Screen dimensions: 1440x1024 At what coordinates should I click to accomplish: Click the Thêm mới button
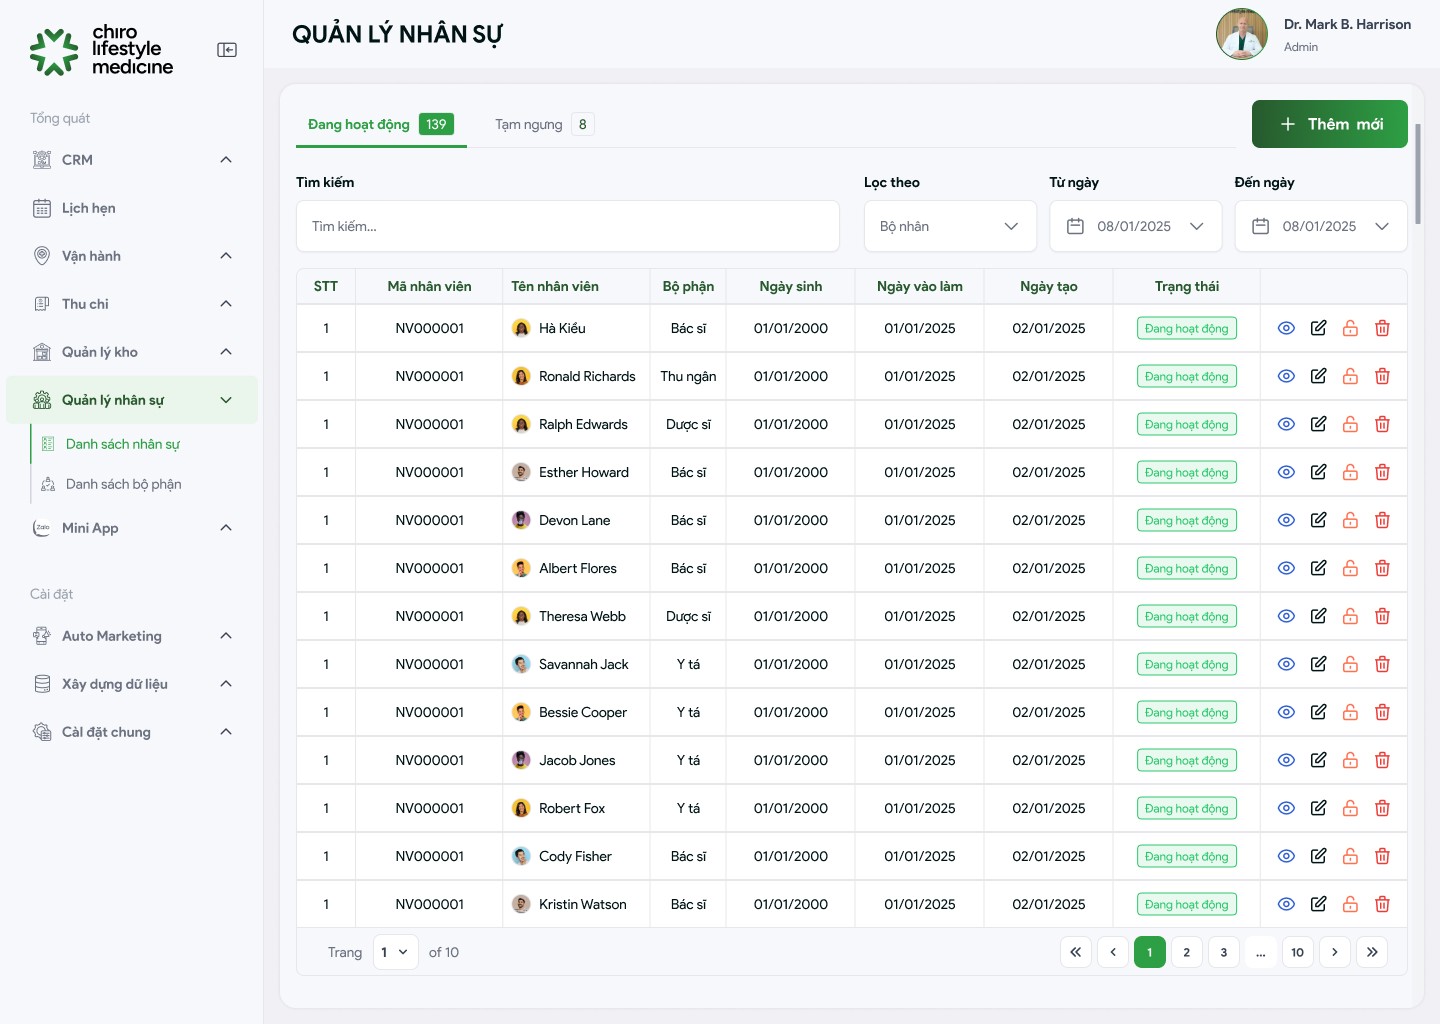tap(1330, 124)
